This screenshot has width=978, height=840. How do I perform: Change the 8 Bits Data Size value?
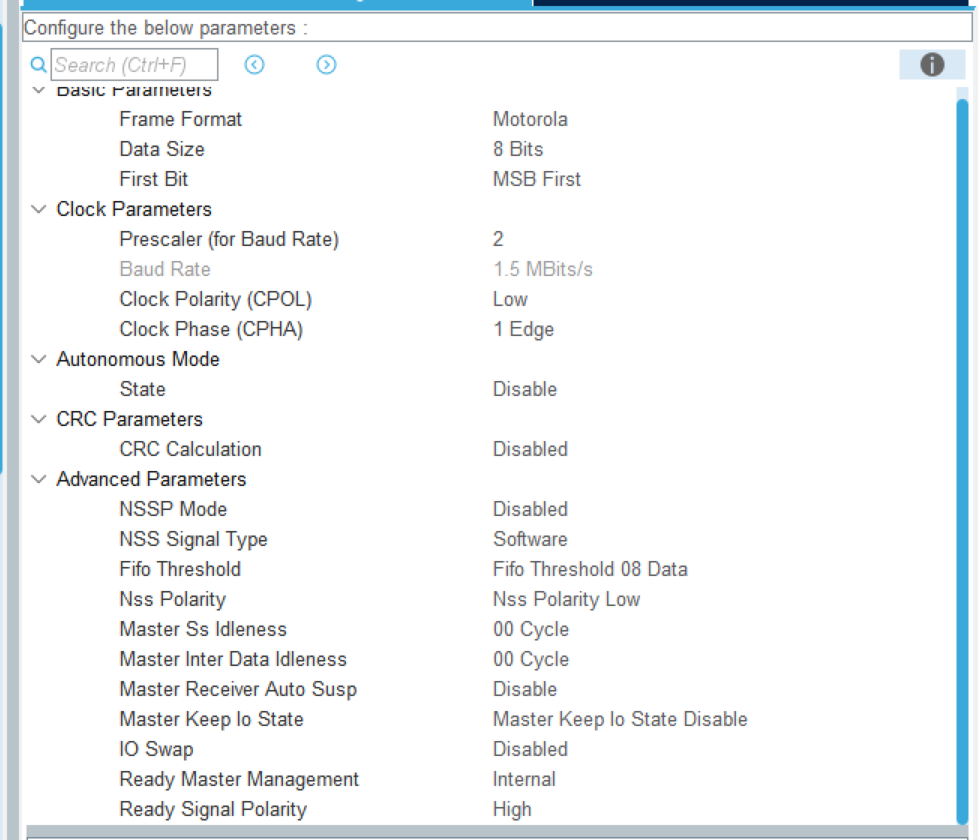[x=518, y=149]
